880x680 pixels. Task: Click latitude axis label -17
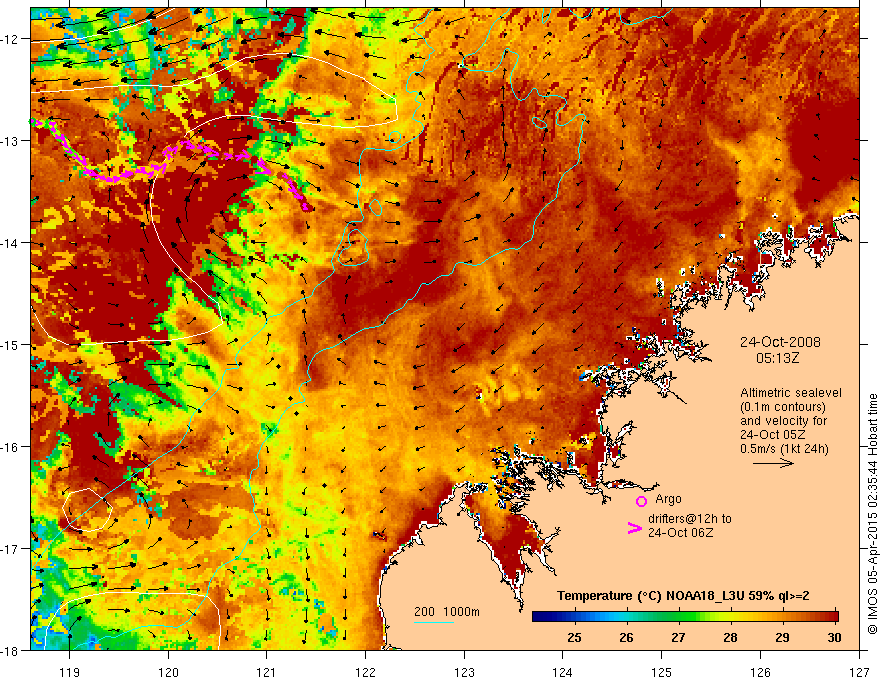[x=11, y=549]
